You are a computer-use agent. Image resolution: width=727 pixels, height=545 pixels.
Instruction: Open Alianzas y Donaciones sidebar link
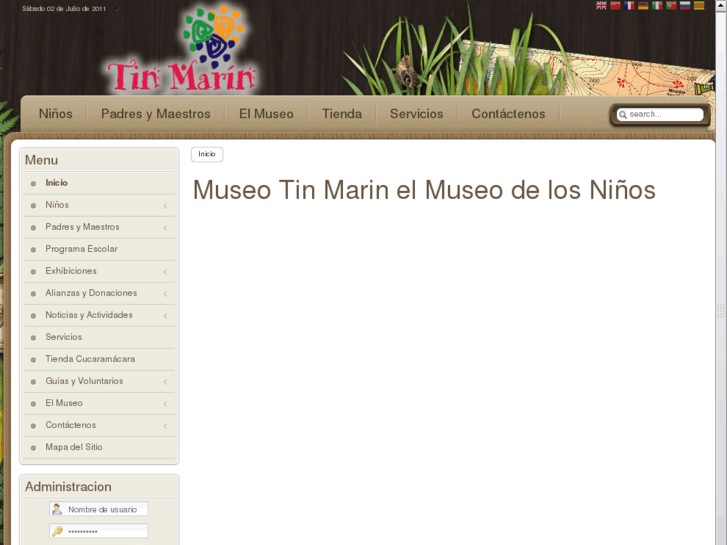tap(91, 293)
